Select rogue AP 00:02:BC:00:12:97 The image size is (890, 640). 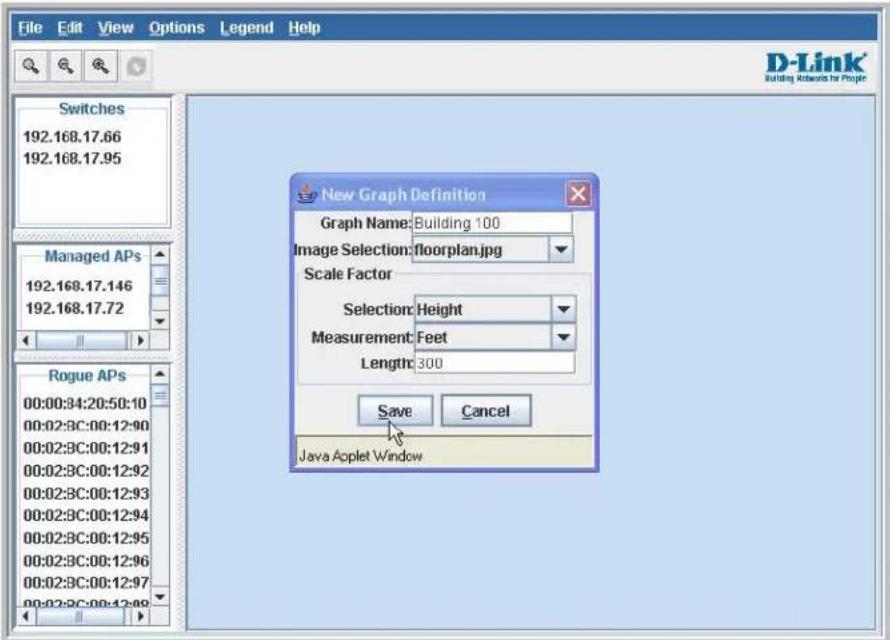click(85, 582)
